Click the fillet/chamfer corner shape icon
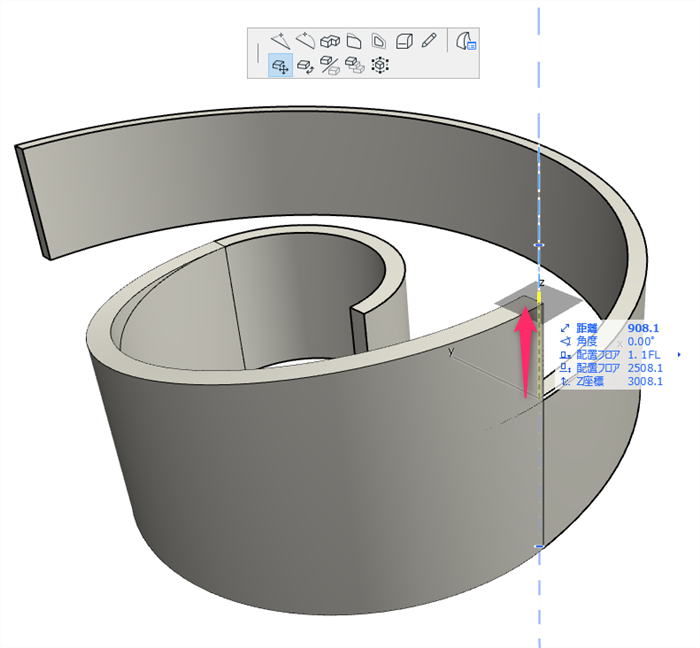700x648 pixels. tap(354, 41)
